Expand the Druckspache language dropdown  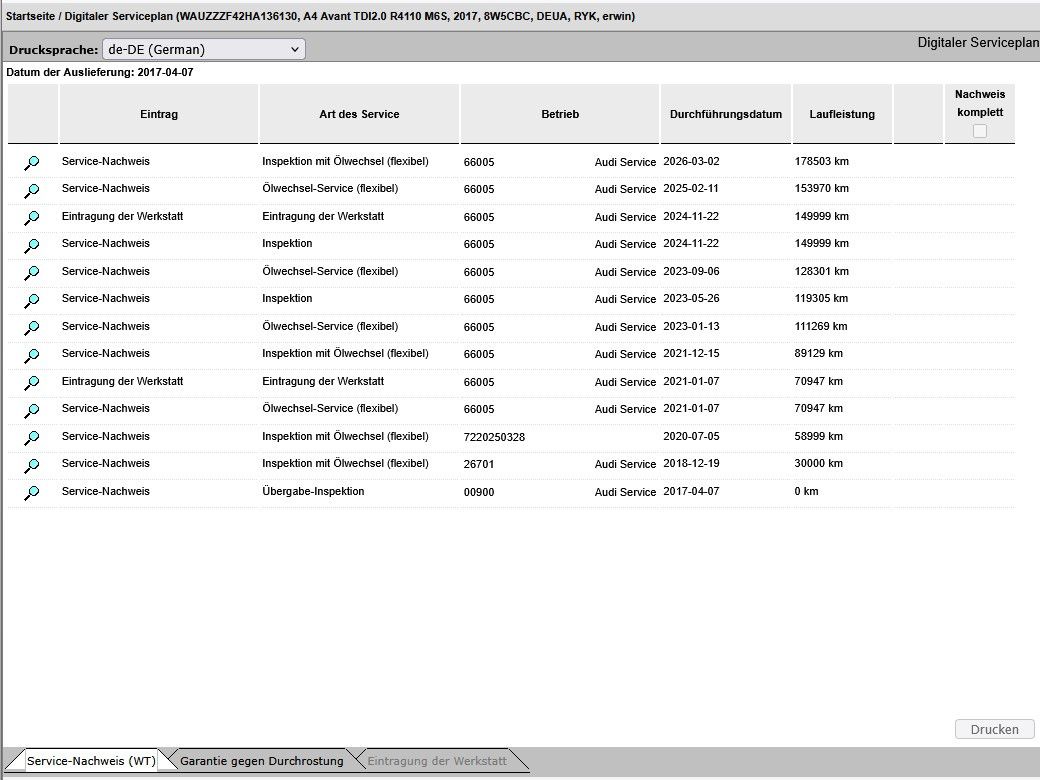click(204, 49)
